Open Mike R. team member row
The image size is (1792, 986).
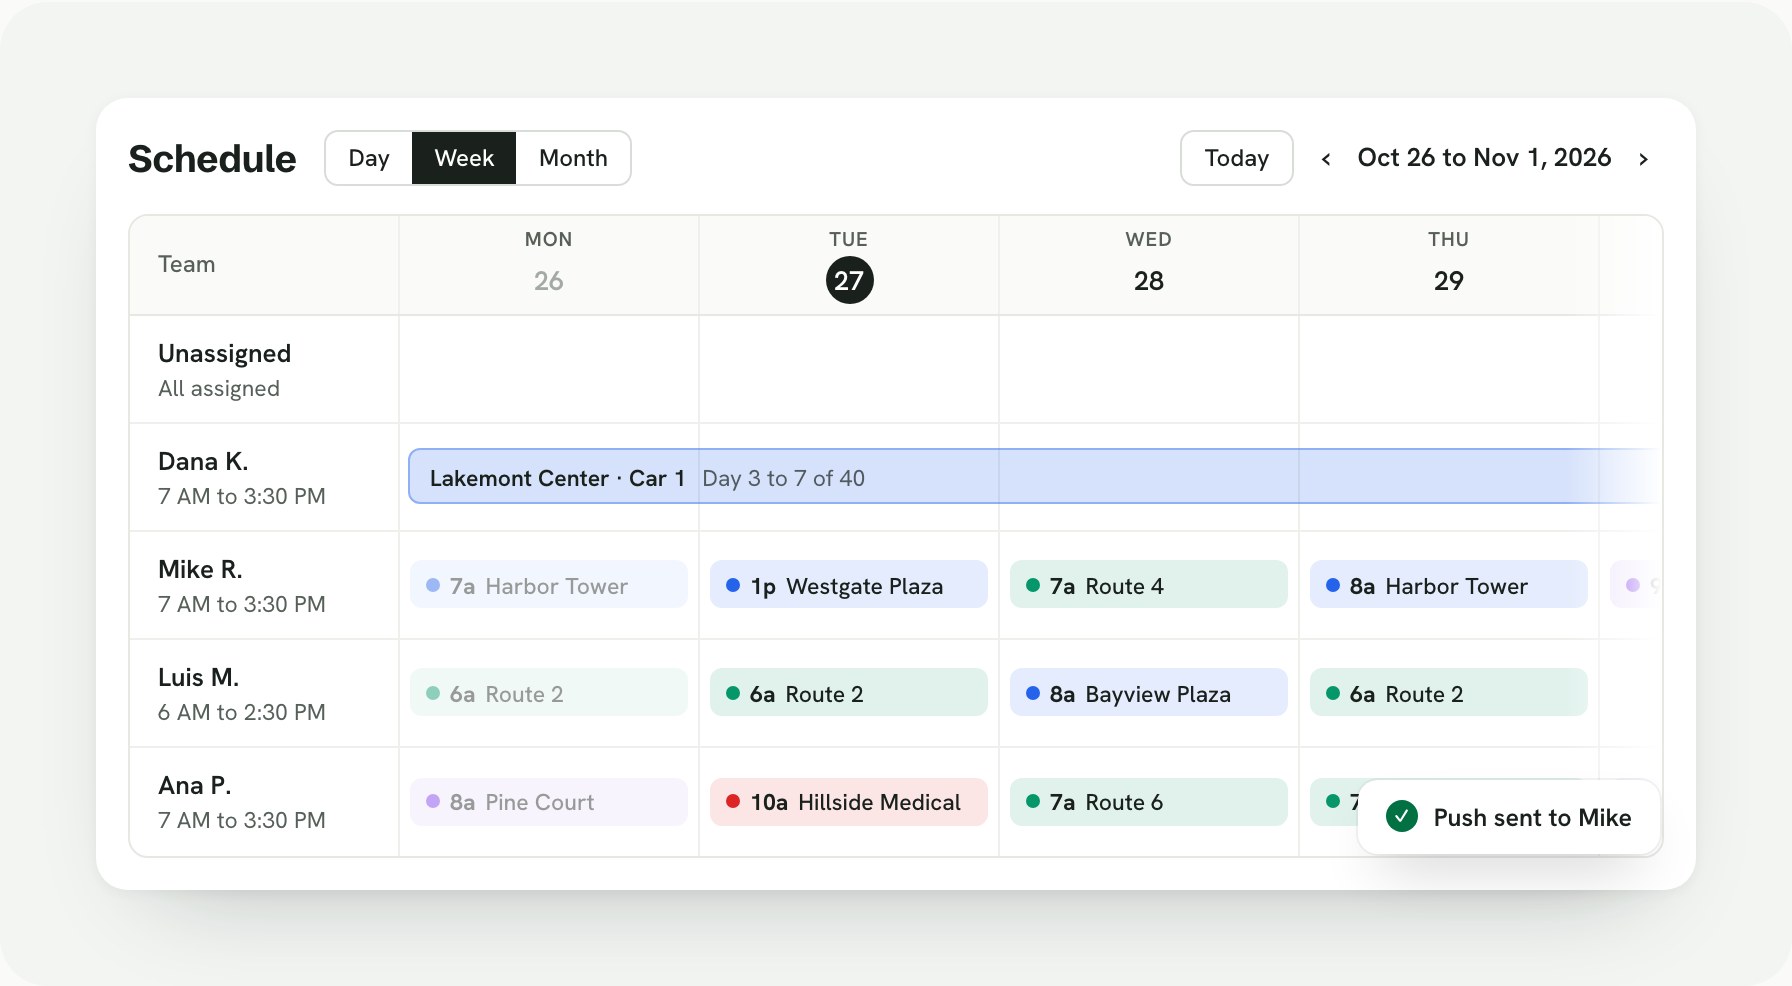tap(264, 585)
